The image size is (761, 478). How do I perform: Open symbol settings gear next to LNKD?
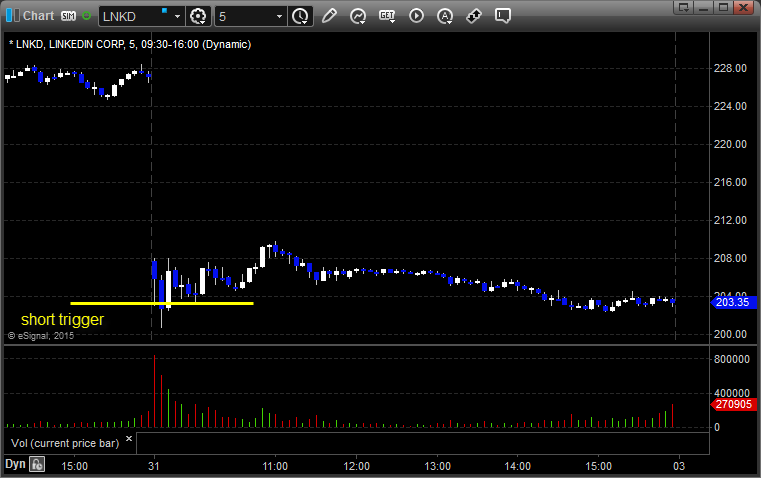pos(198,16)
